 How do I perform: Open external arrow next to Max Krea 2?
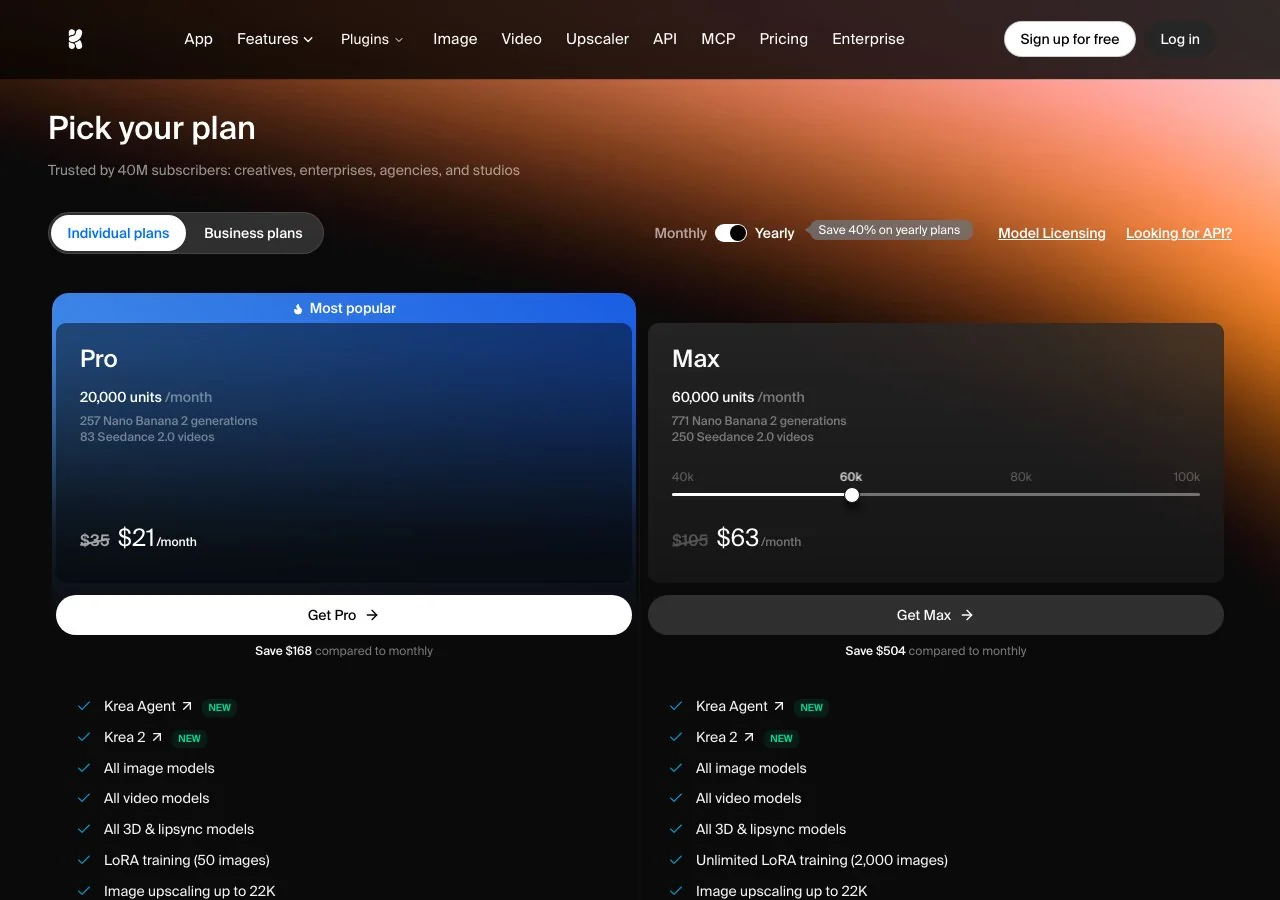(748, 737)
